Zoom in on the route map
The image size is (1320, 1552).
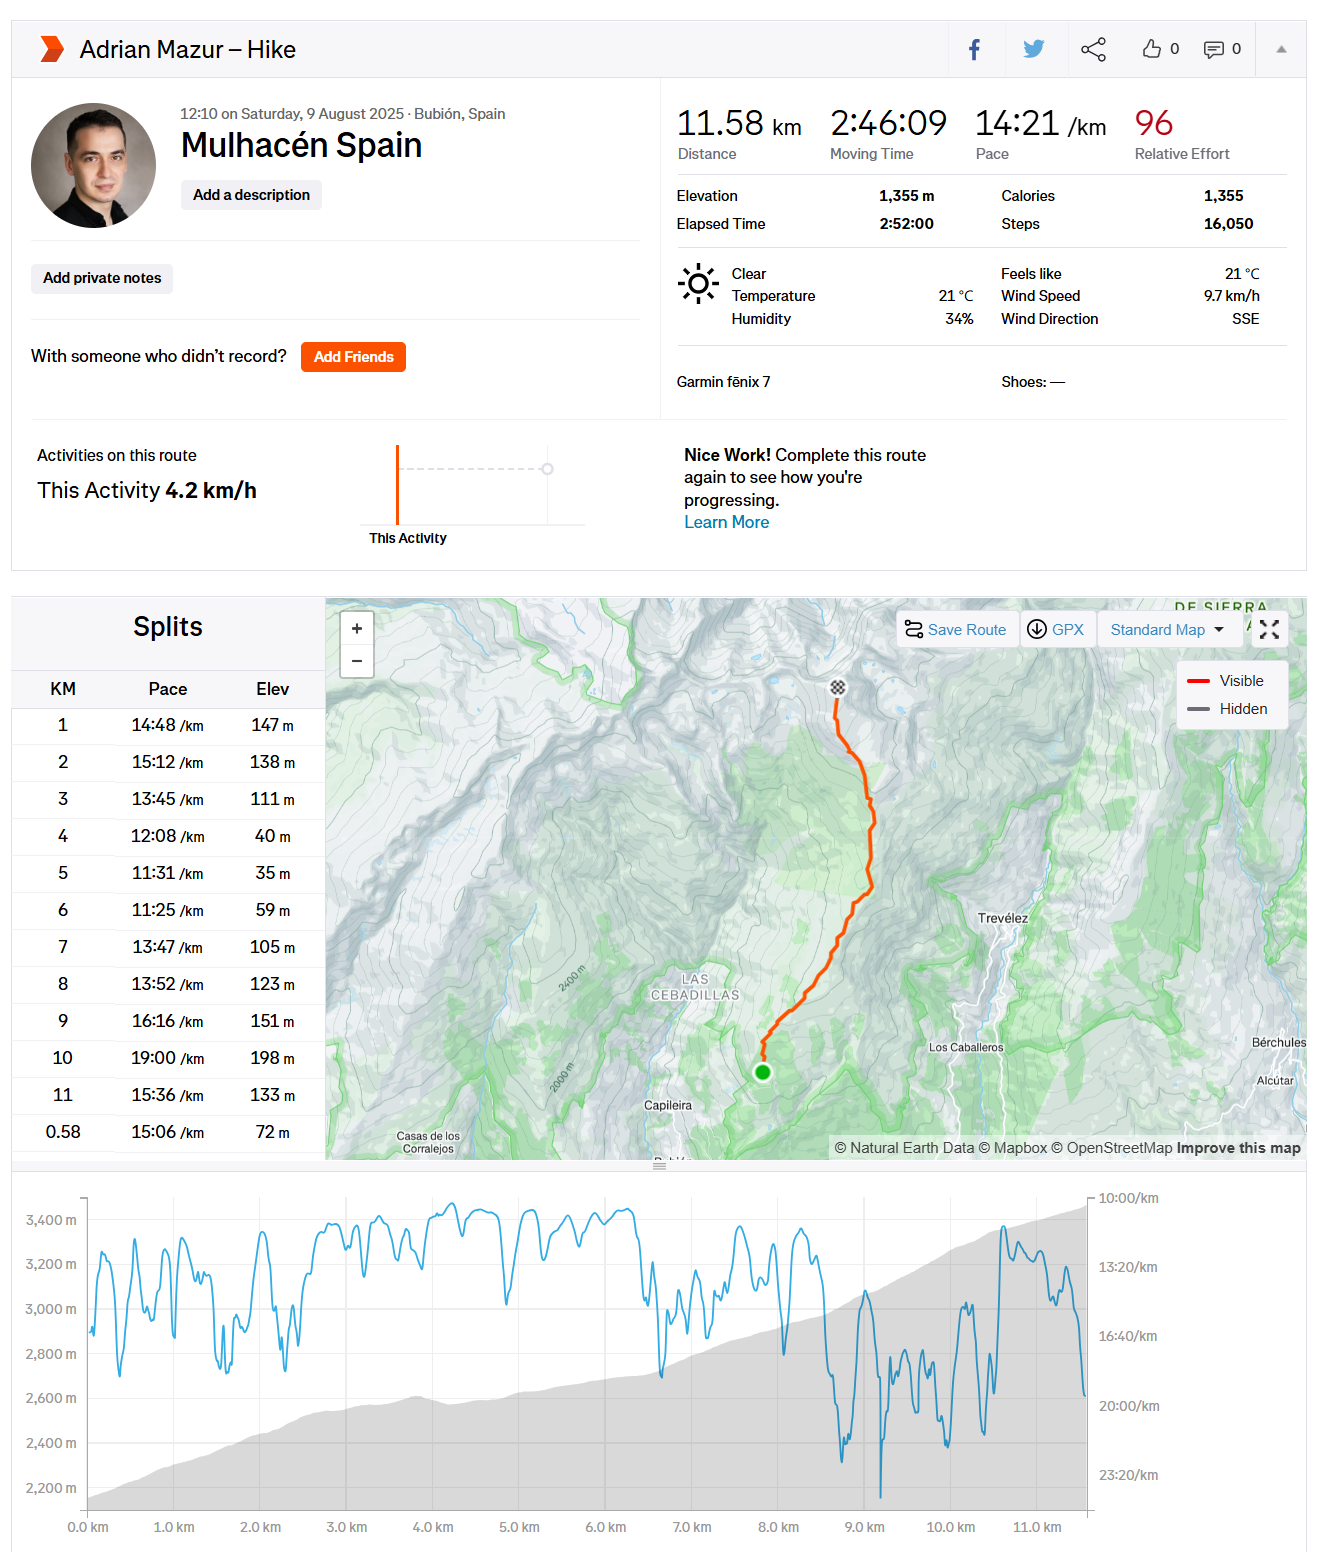pos(357,629)
